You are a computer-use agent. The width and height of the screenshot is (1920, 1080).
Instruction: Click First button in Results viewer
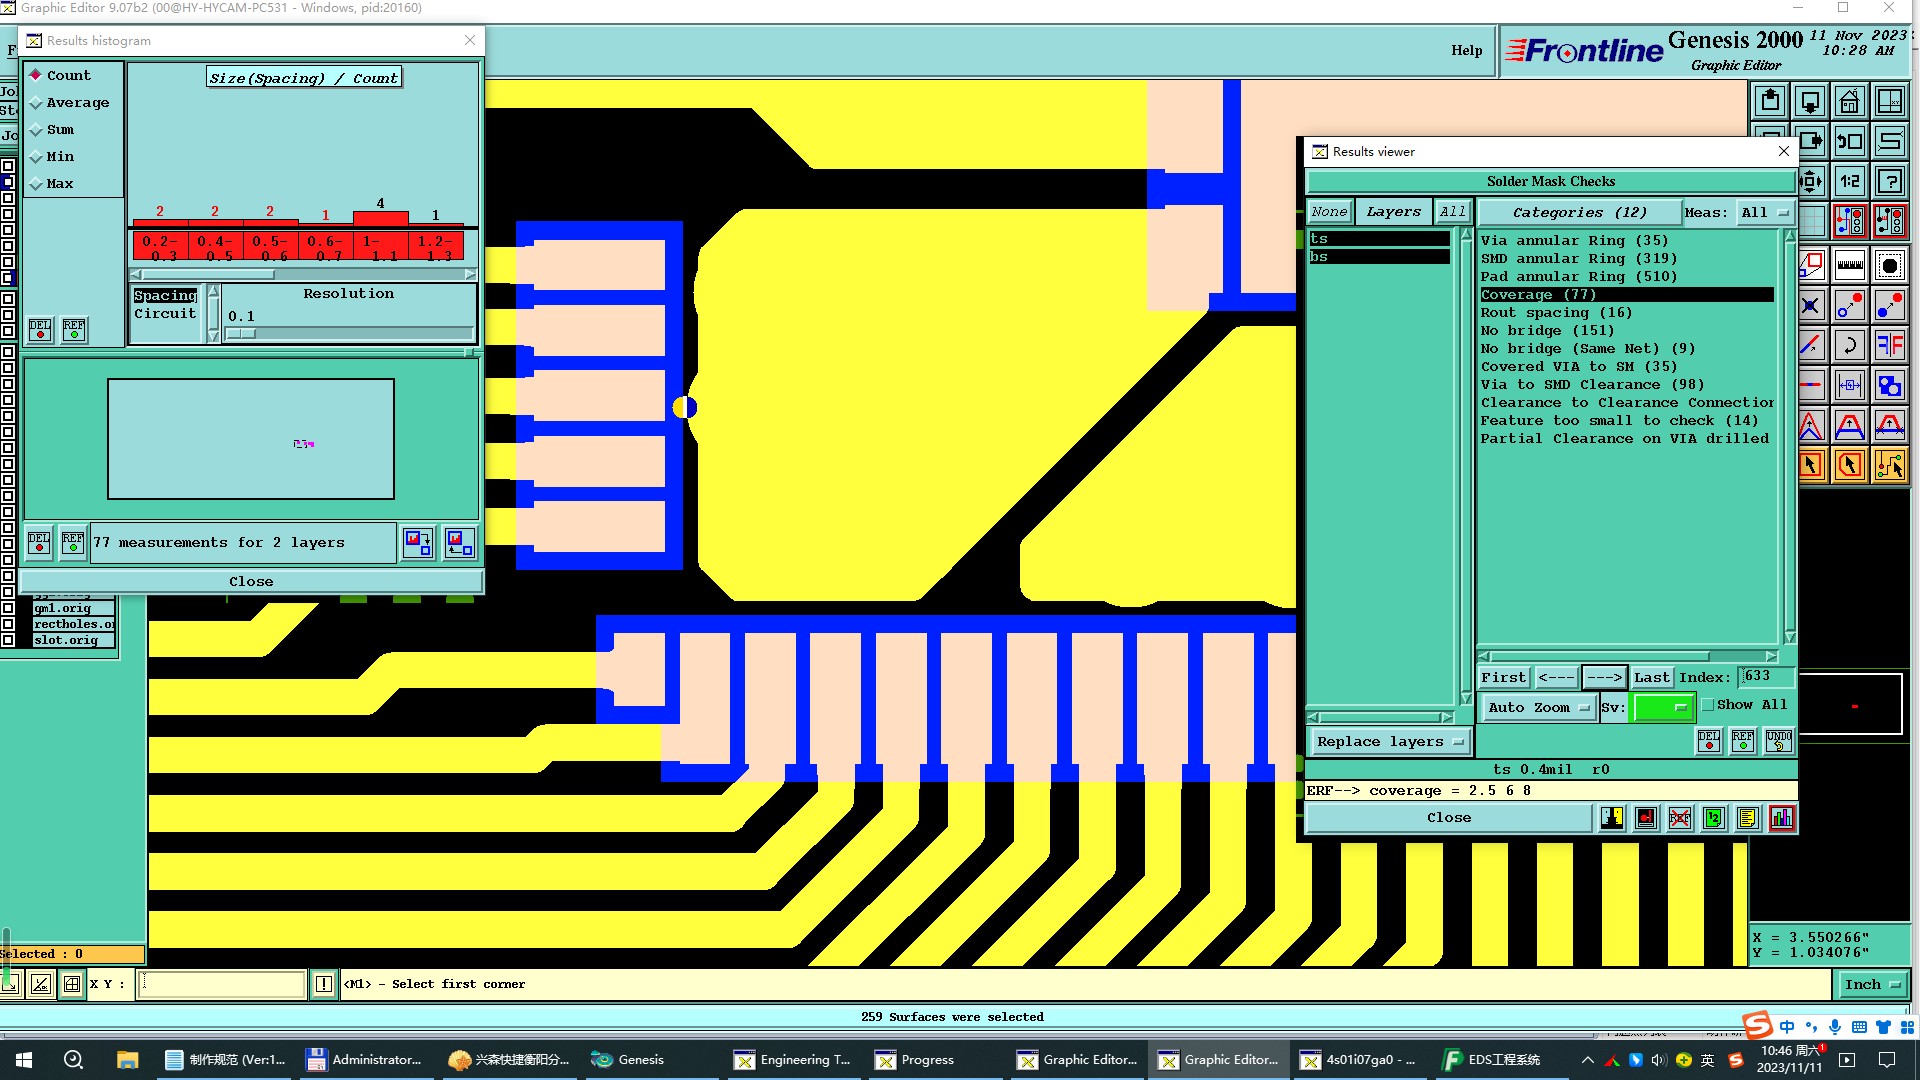coord(1503,678)
